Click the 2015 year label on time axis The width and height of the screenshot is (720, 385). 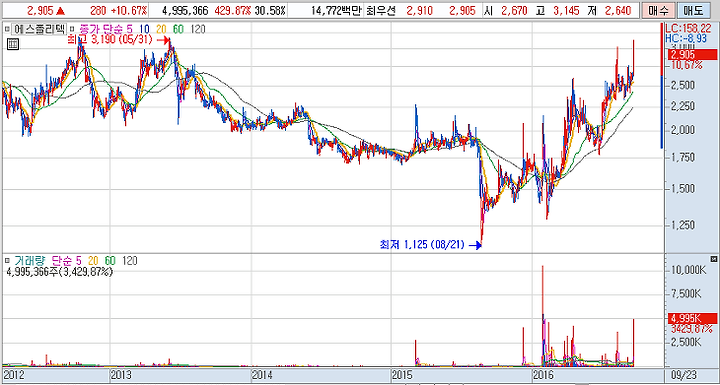[x=403, y=375]
